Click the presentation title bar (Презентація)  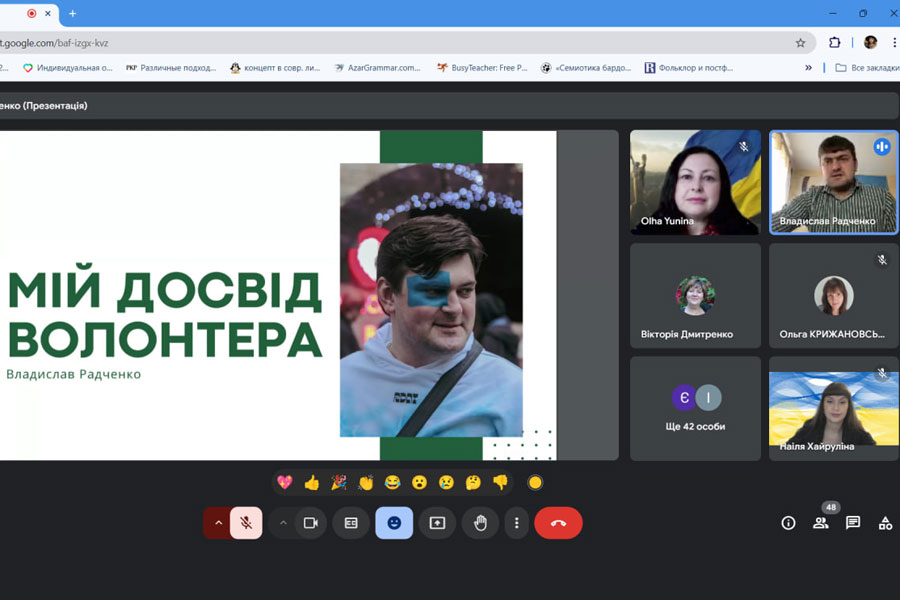[x=449, y=106]
